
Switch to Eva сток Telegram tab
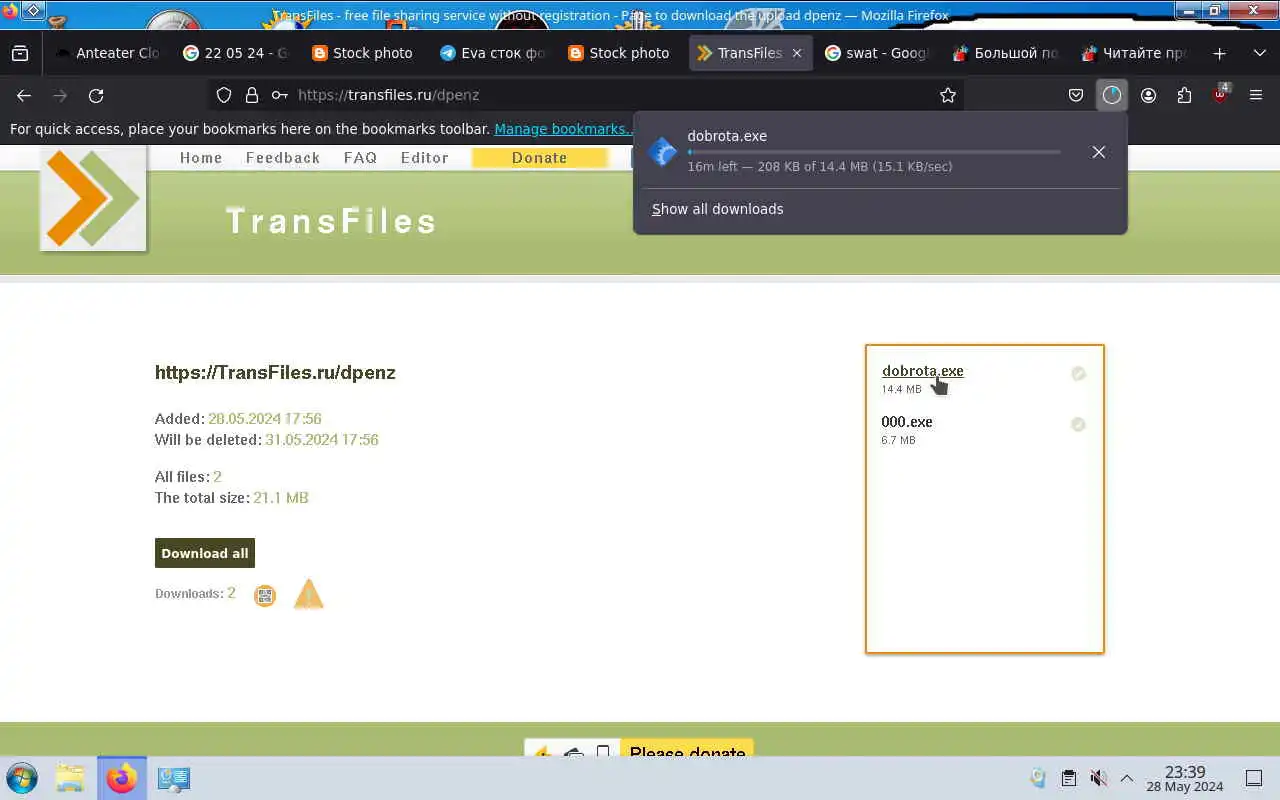492,53
